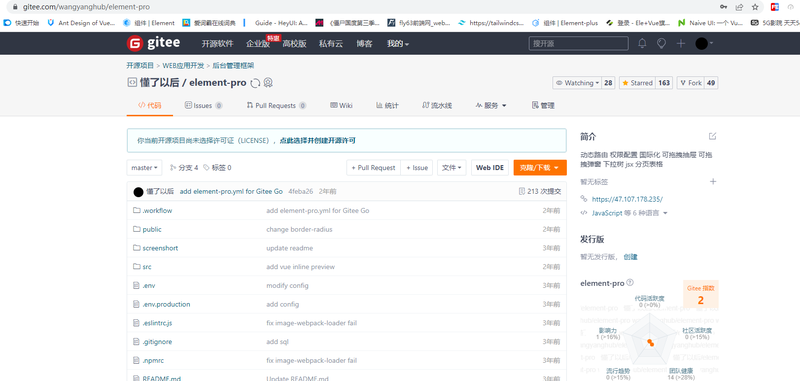Switch to the 代码 tab

[149, 106]
